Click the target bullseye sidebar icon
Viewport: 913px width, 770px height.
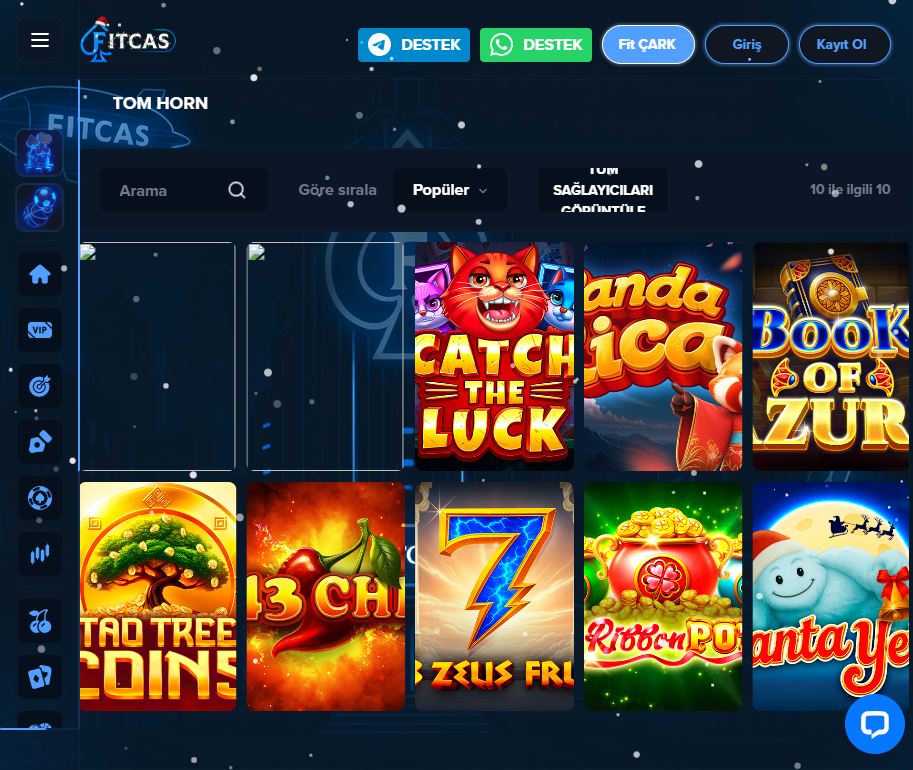tap(40, 386)
